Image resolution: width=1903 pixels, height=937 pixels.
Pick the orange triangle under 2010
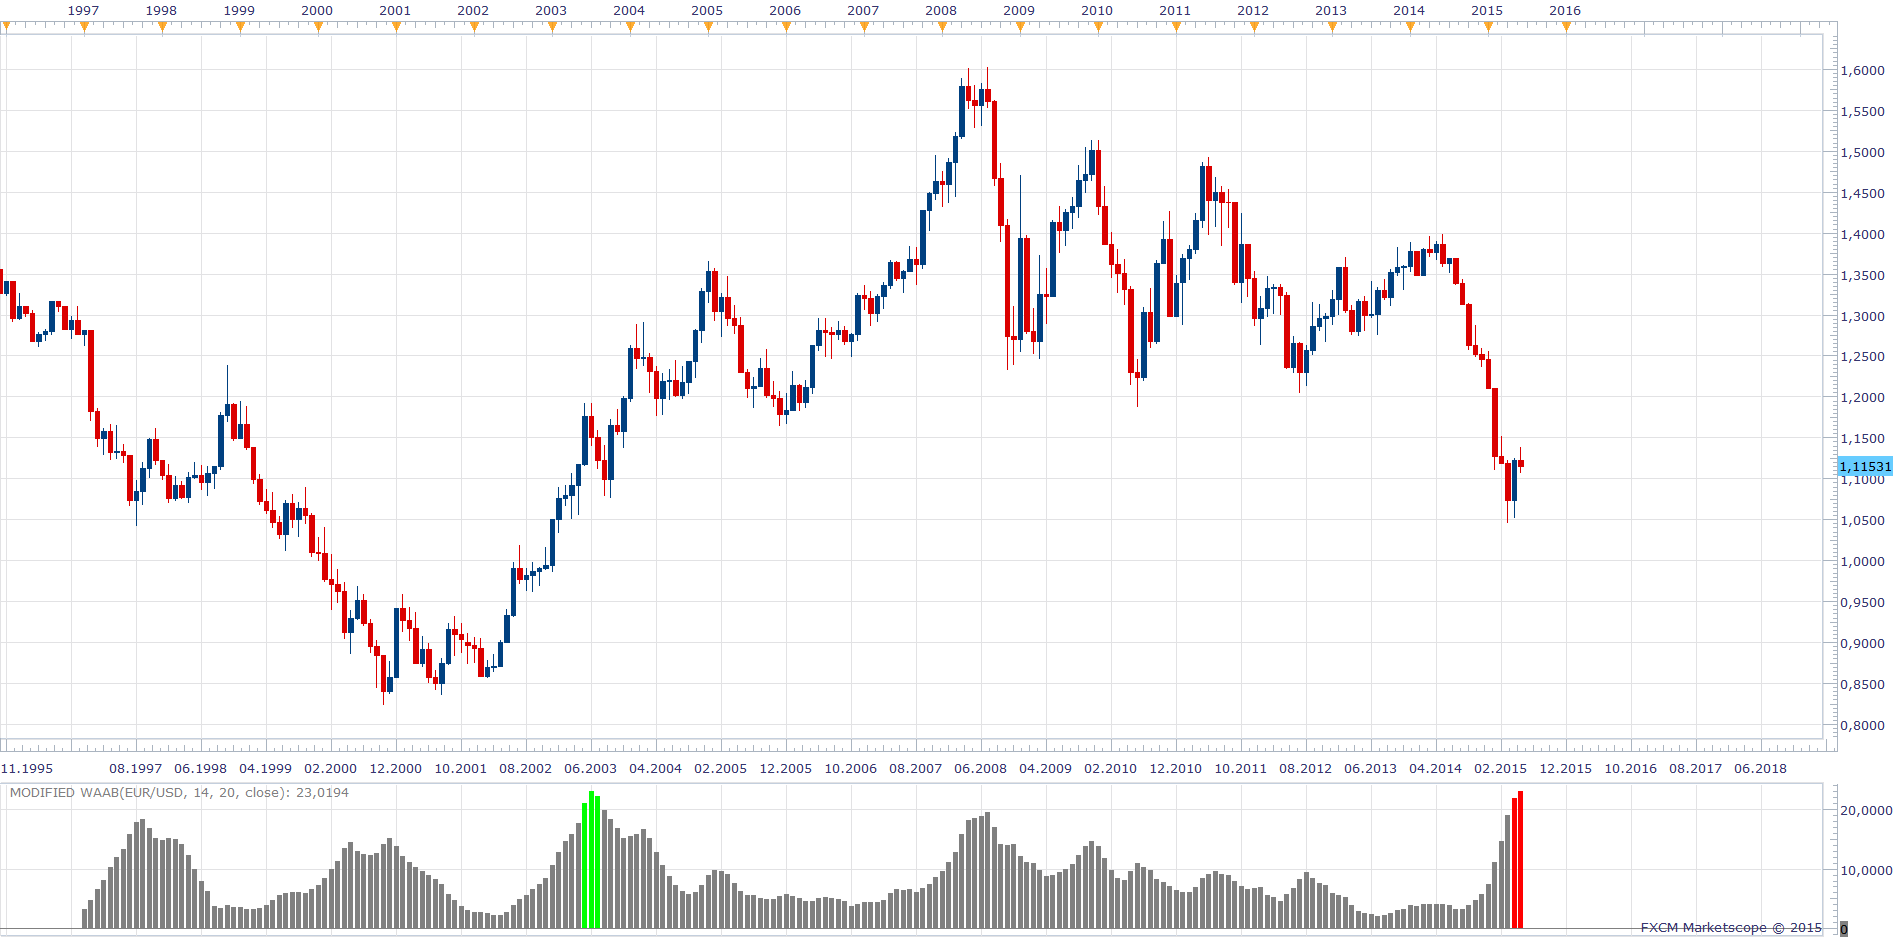[1099, 27]
